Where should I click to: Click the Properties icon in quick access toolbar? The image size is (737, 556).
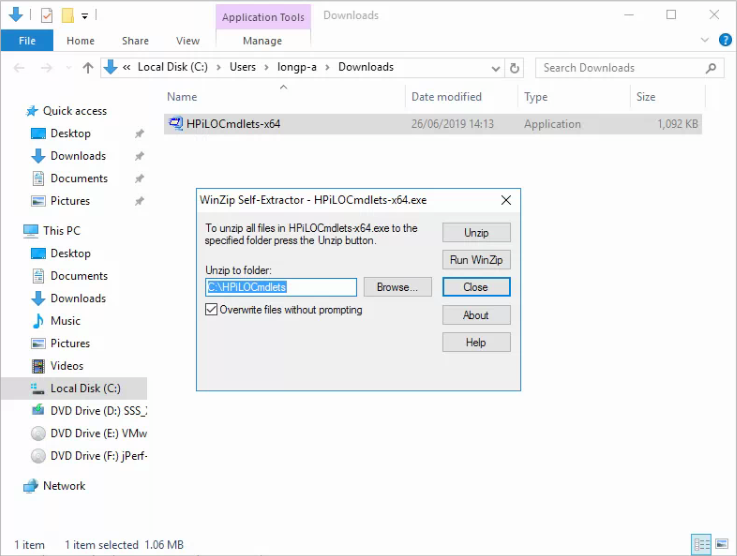click(47, 16)
